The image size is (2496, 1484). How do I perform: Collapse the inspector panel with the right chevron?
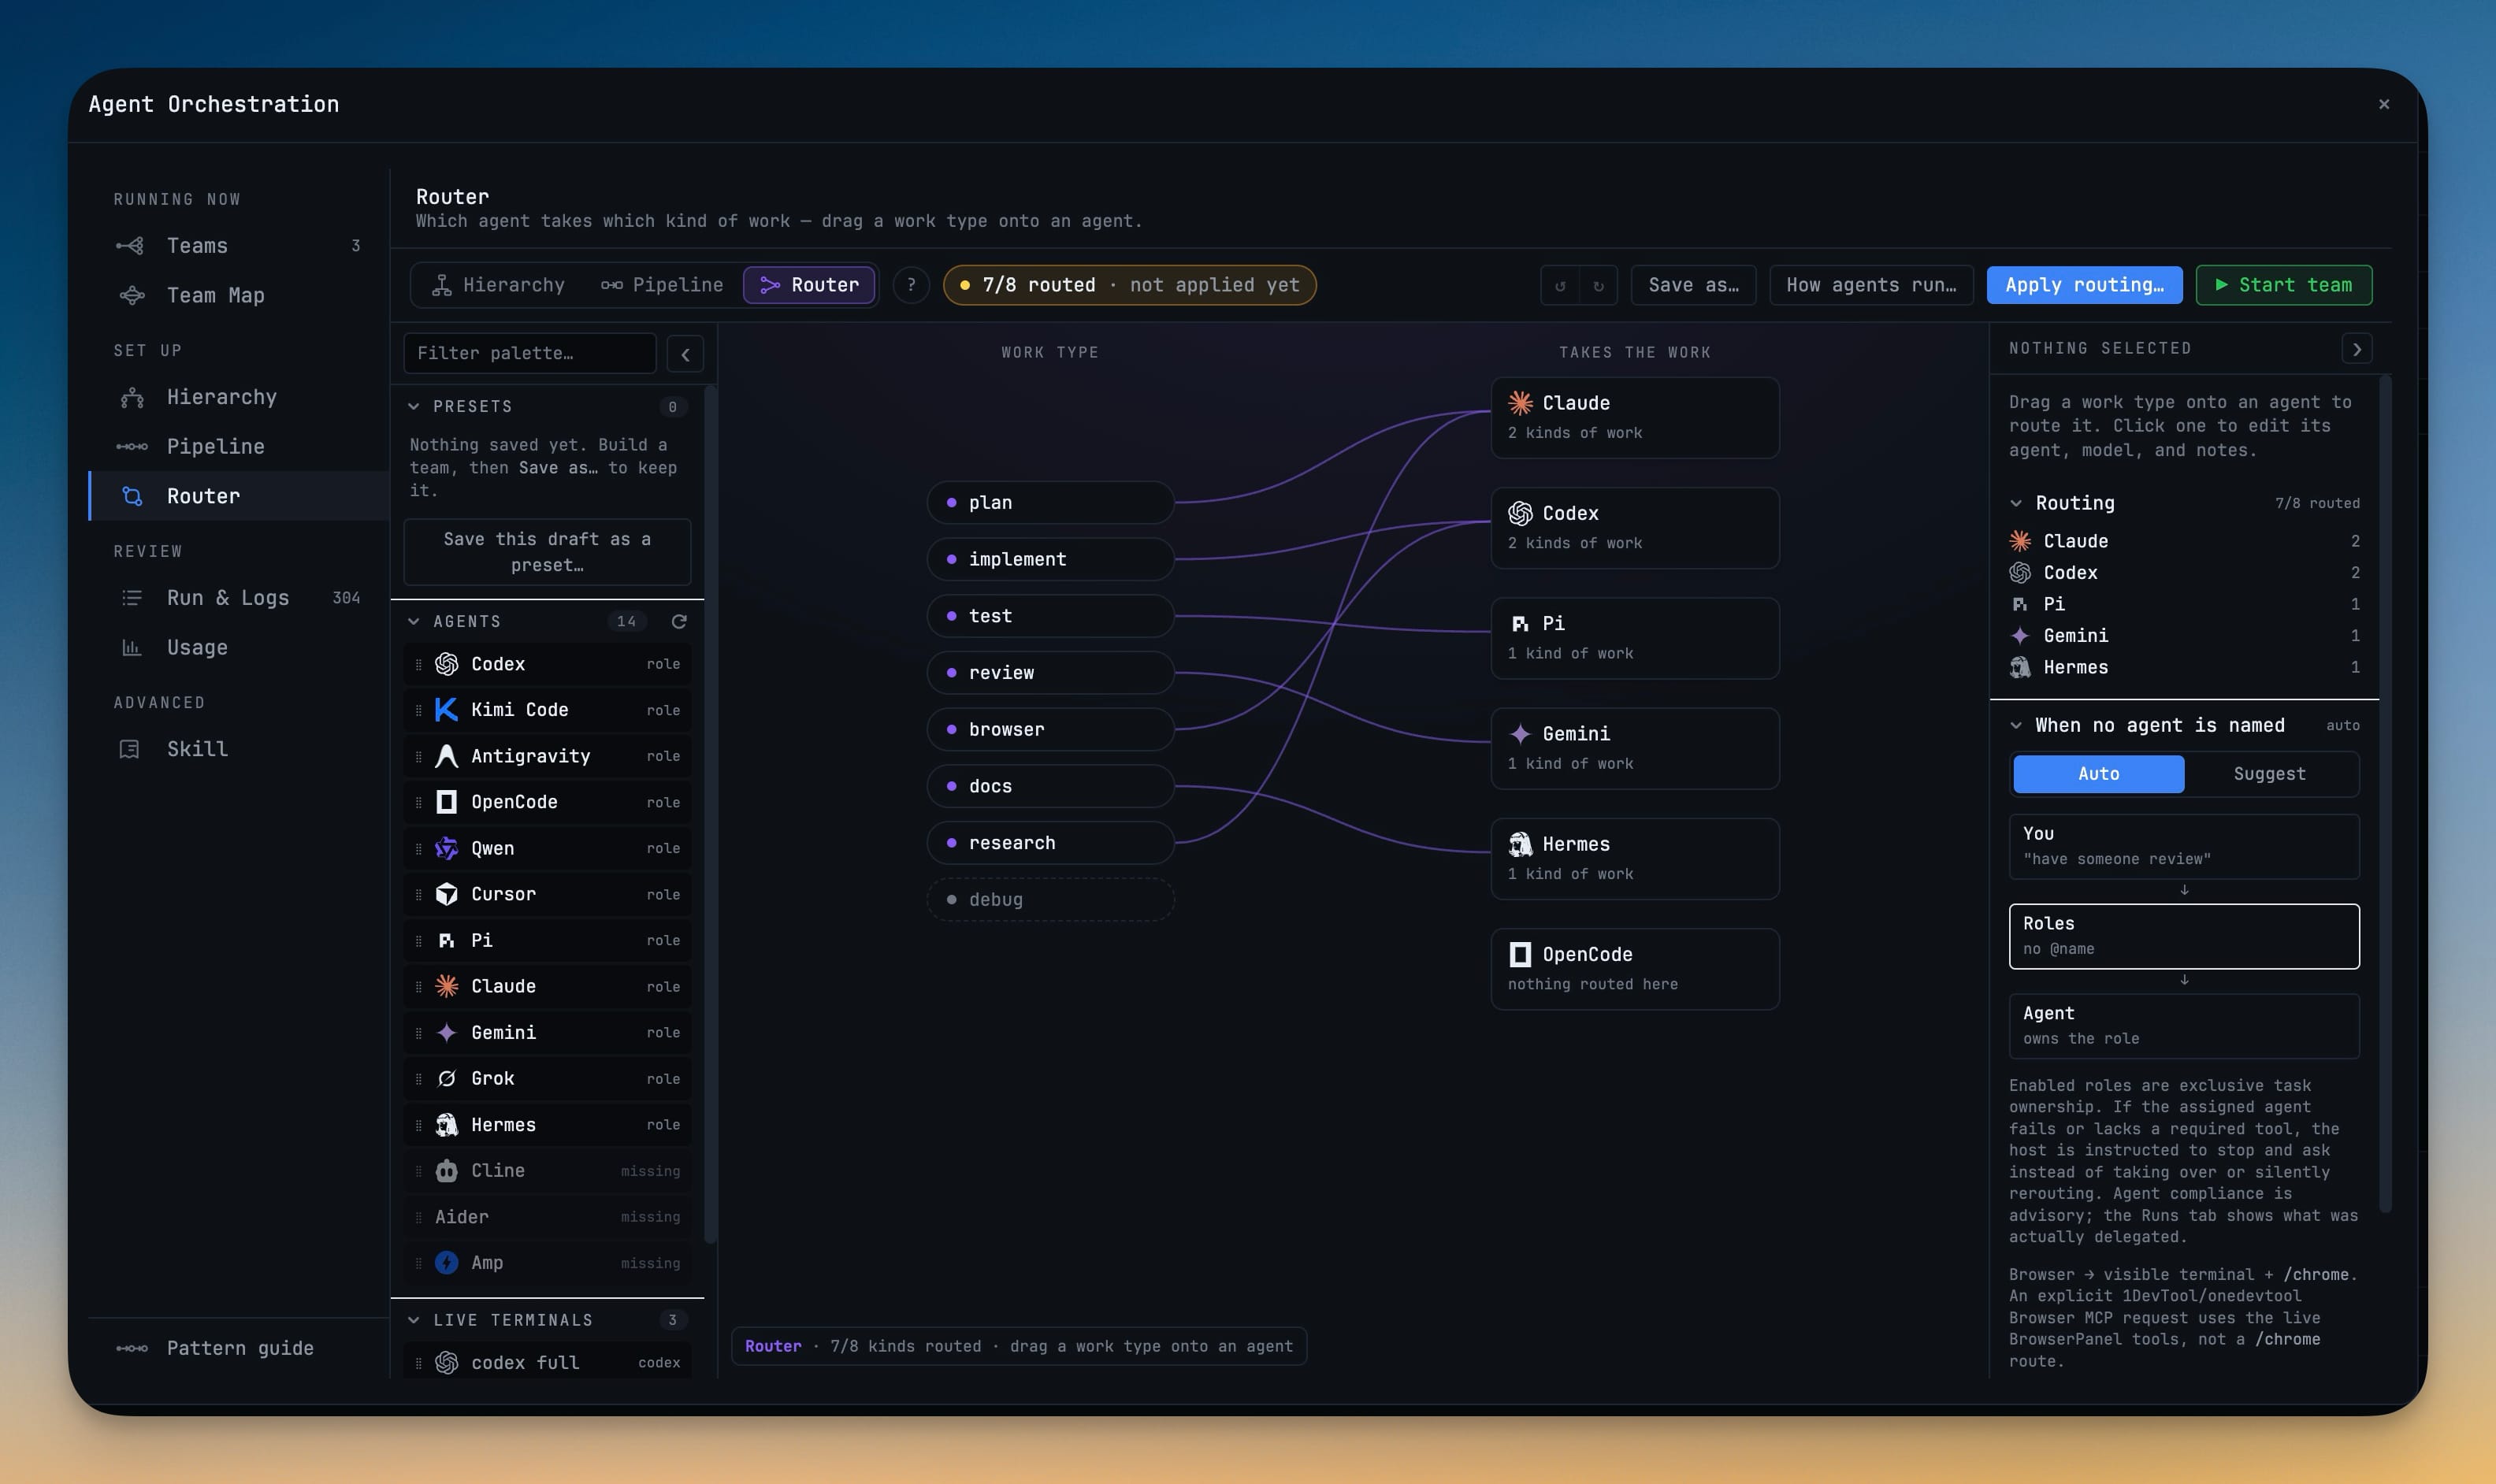pyautogui.click(x=2357, y=349)
